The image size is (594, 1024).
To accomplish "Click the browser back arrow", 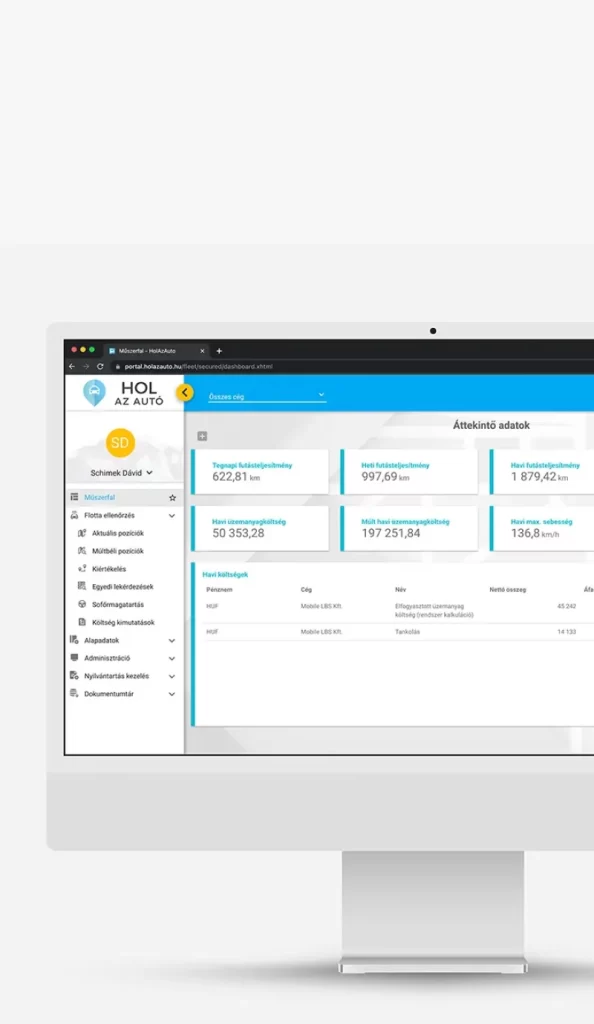I will [72, 367].
